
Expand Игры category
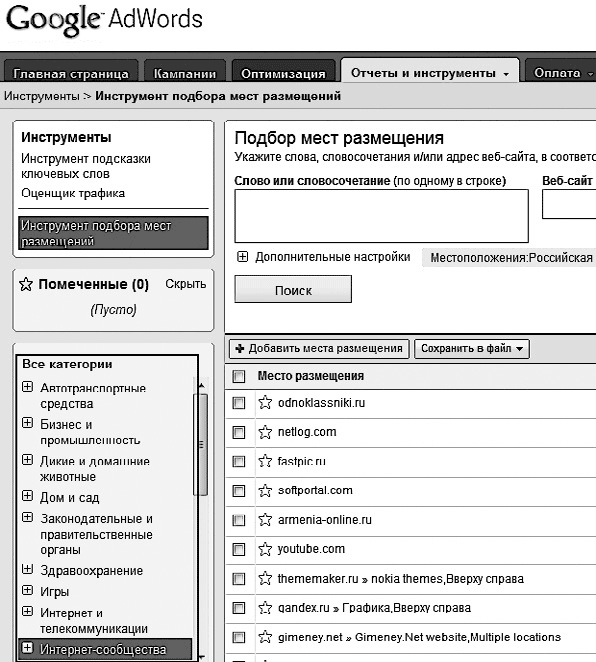[x=27, y=590]
